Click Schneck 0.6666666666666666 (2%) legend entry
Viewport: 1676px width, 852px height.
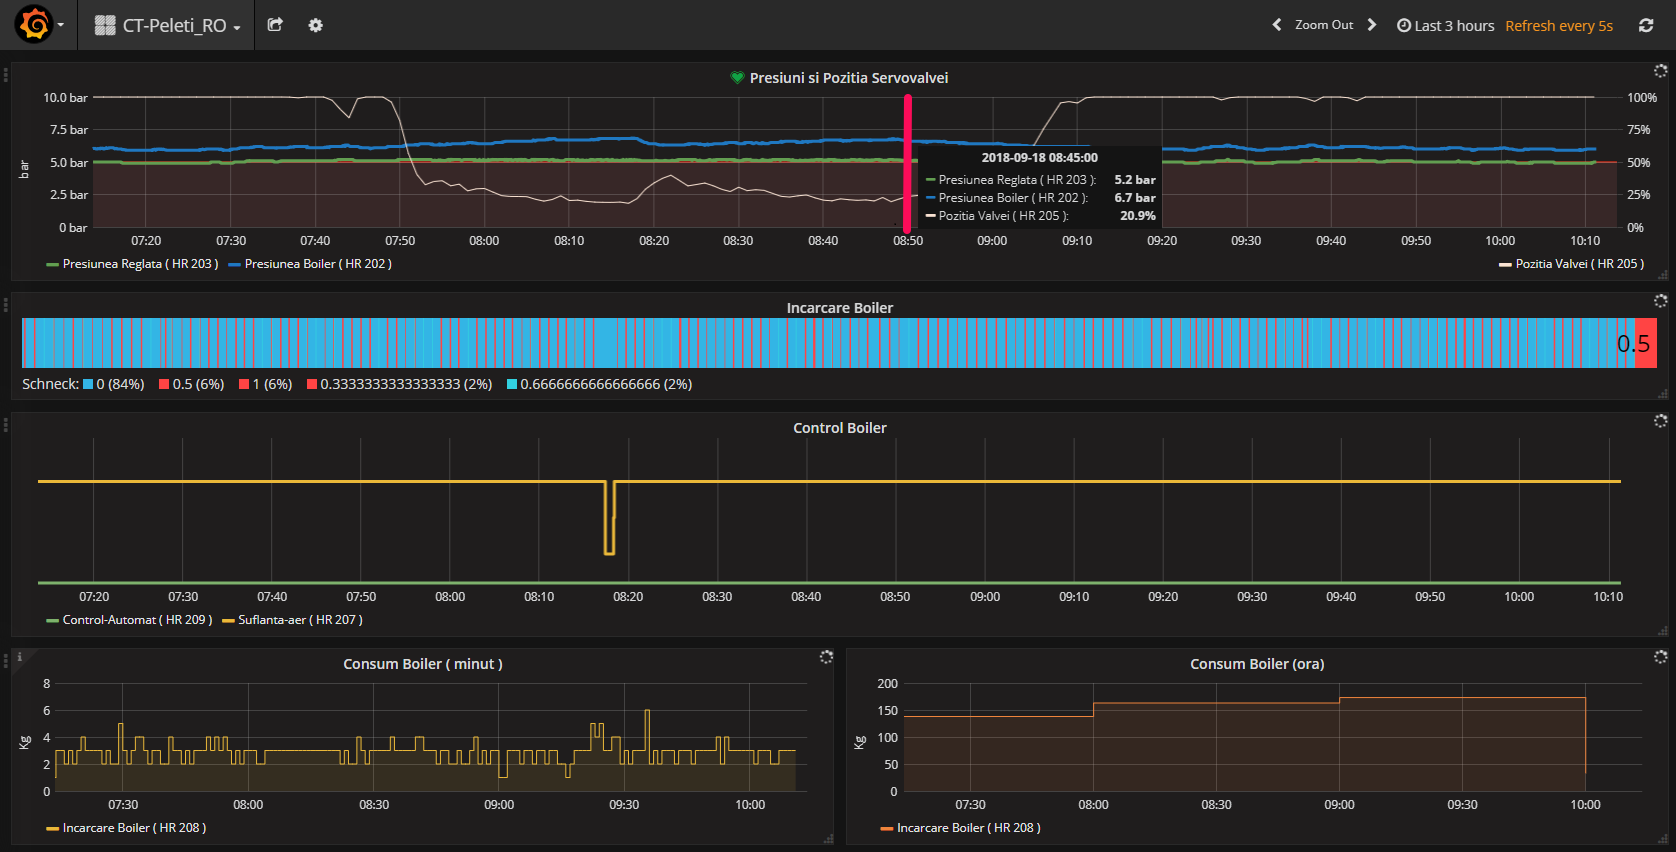pyautogui.click(x=599, y=384)
